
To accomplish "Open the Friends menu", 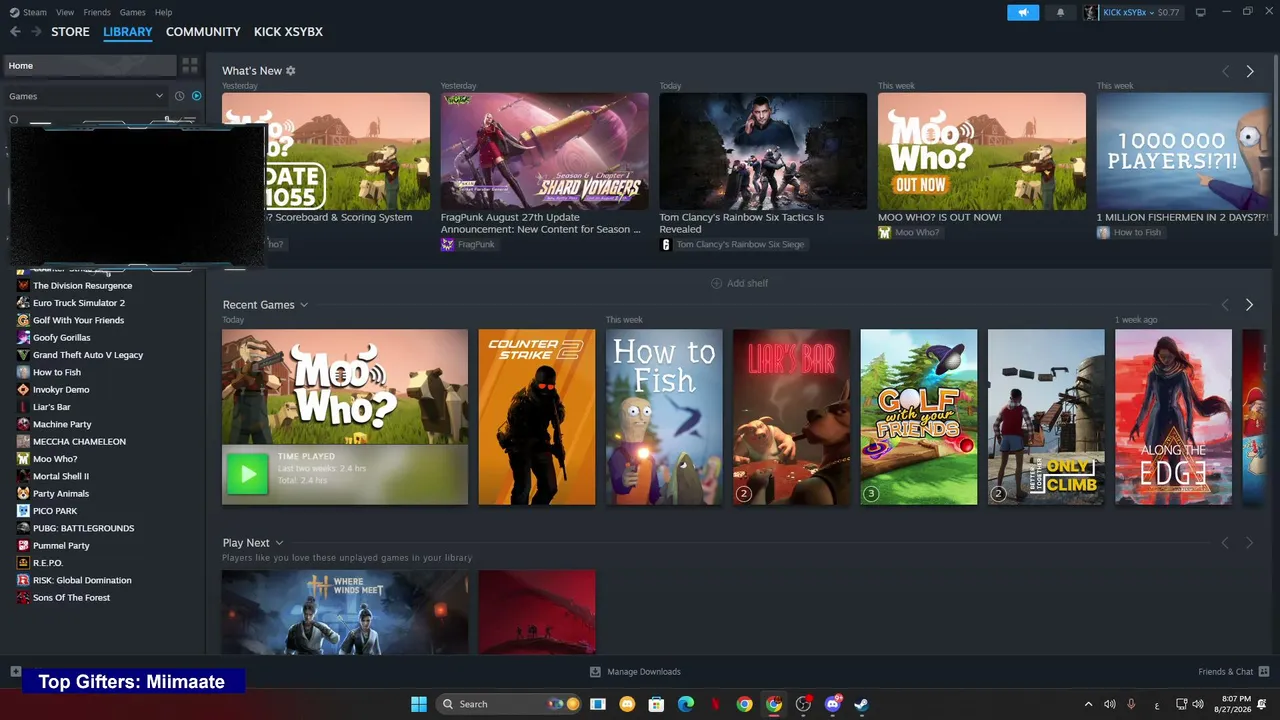I will point(97,12).
